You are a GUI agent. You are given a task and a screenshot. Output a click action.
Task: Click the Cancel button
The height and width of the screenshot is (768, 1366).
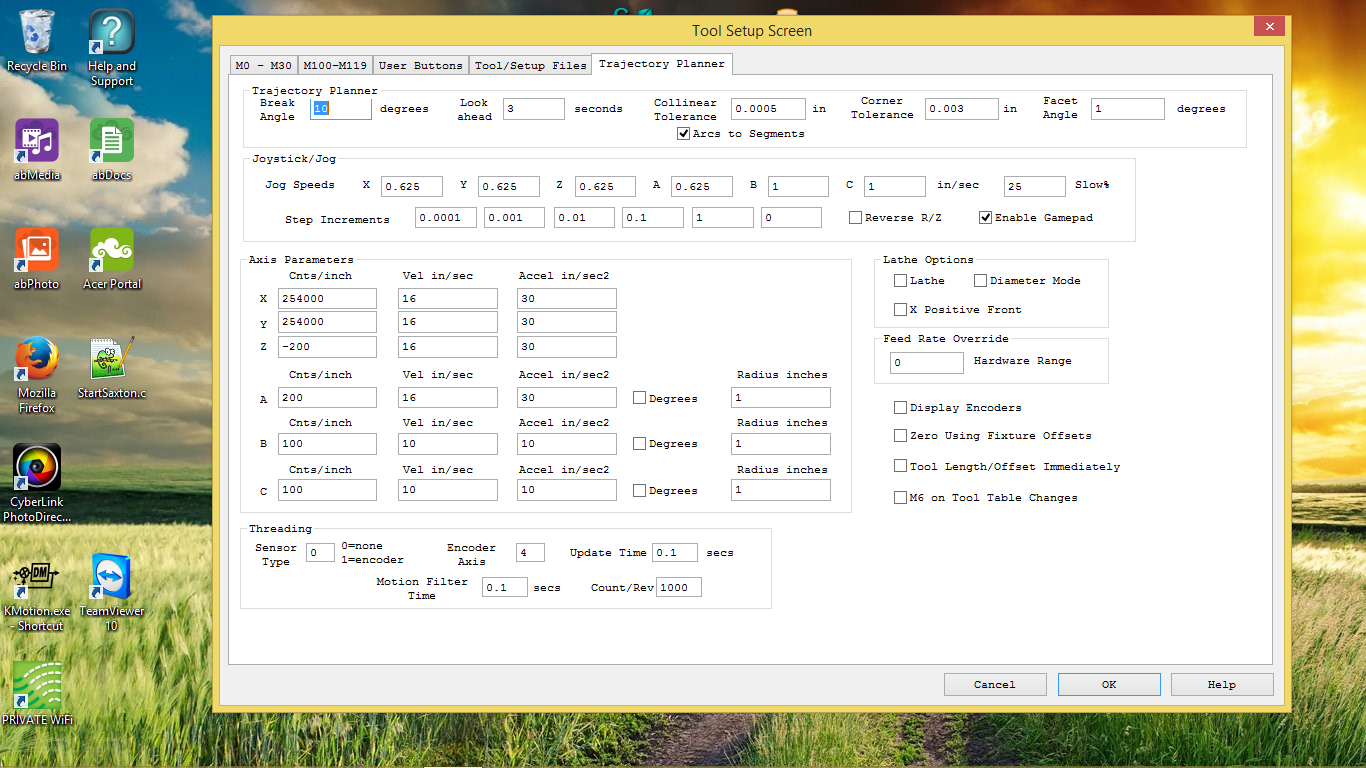pyautogui.click(x=995, y=685)
